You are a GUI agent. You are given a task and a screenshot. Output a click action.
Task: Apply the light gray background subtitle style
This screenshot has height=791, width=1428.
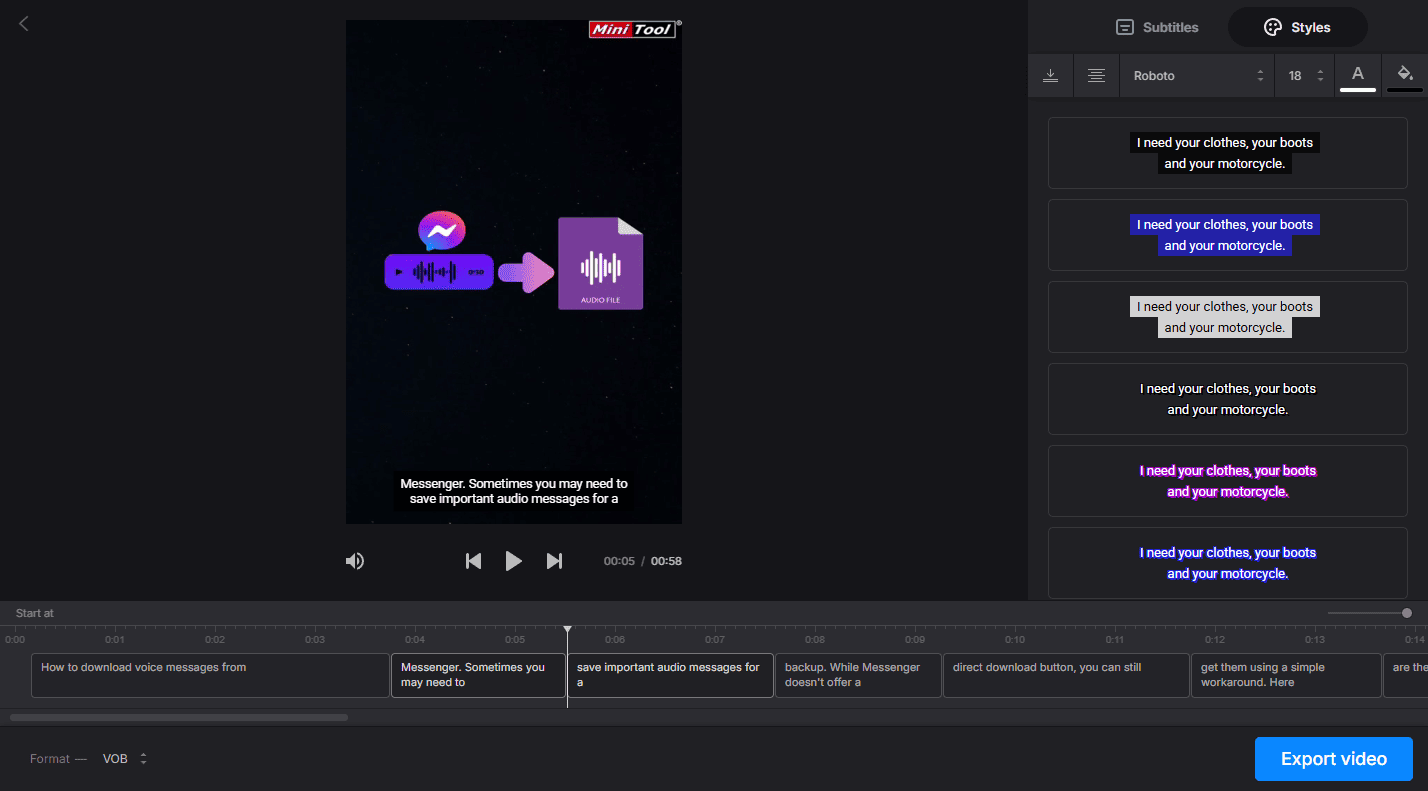pos(1227,317)
